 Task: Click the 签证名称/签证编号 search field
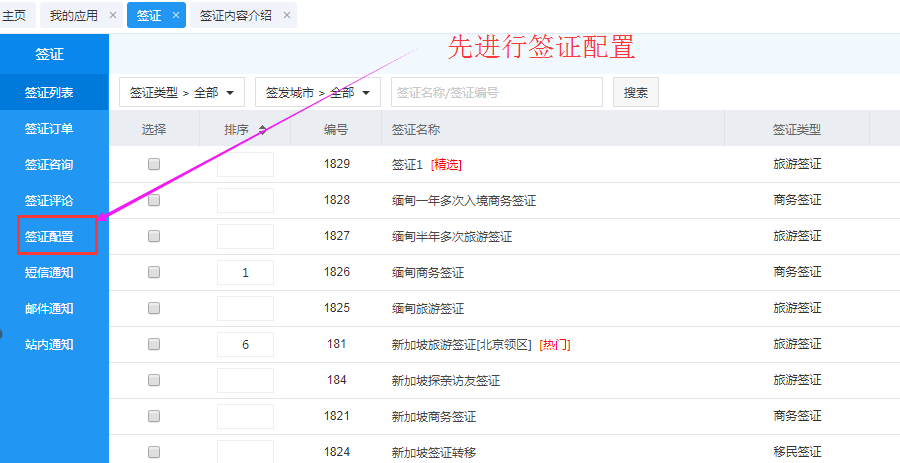[496, 92]
